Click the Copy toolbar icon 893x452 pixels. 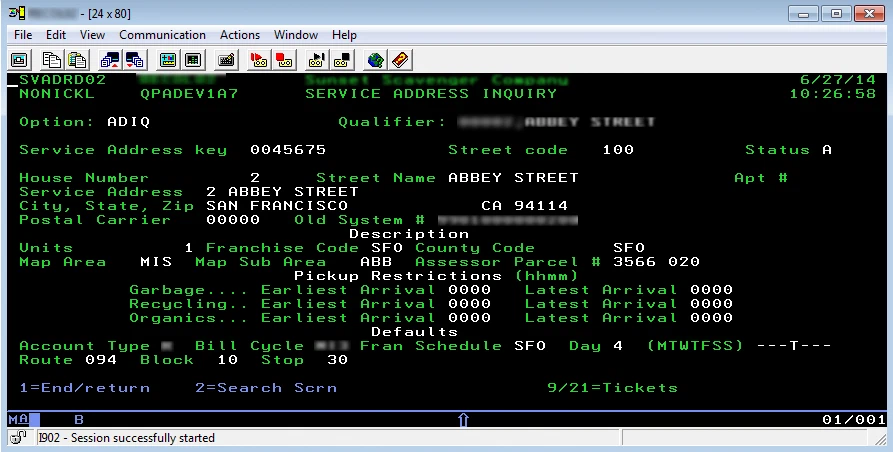52,60
